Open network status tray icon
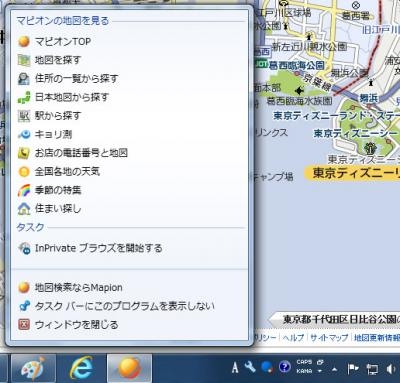The height and width of the screenshot is (383, 400). click(372, 369)
